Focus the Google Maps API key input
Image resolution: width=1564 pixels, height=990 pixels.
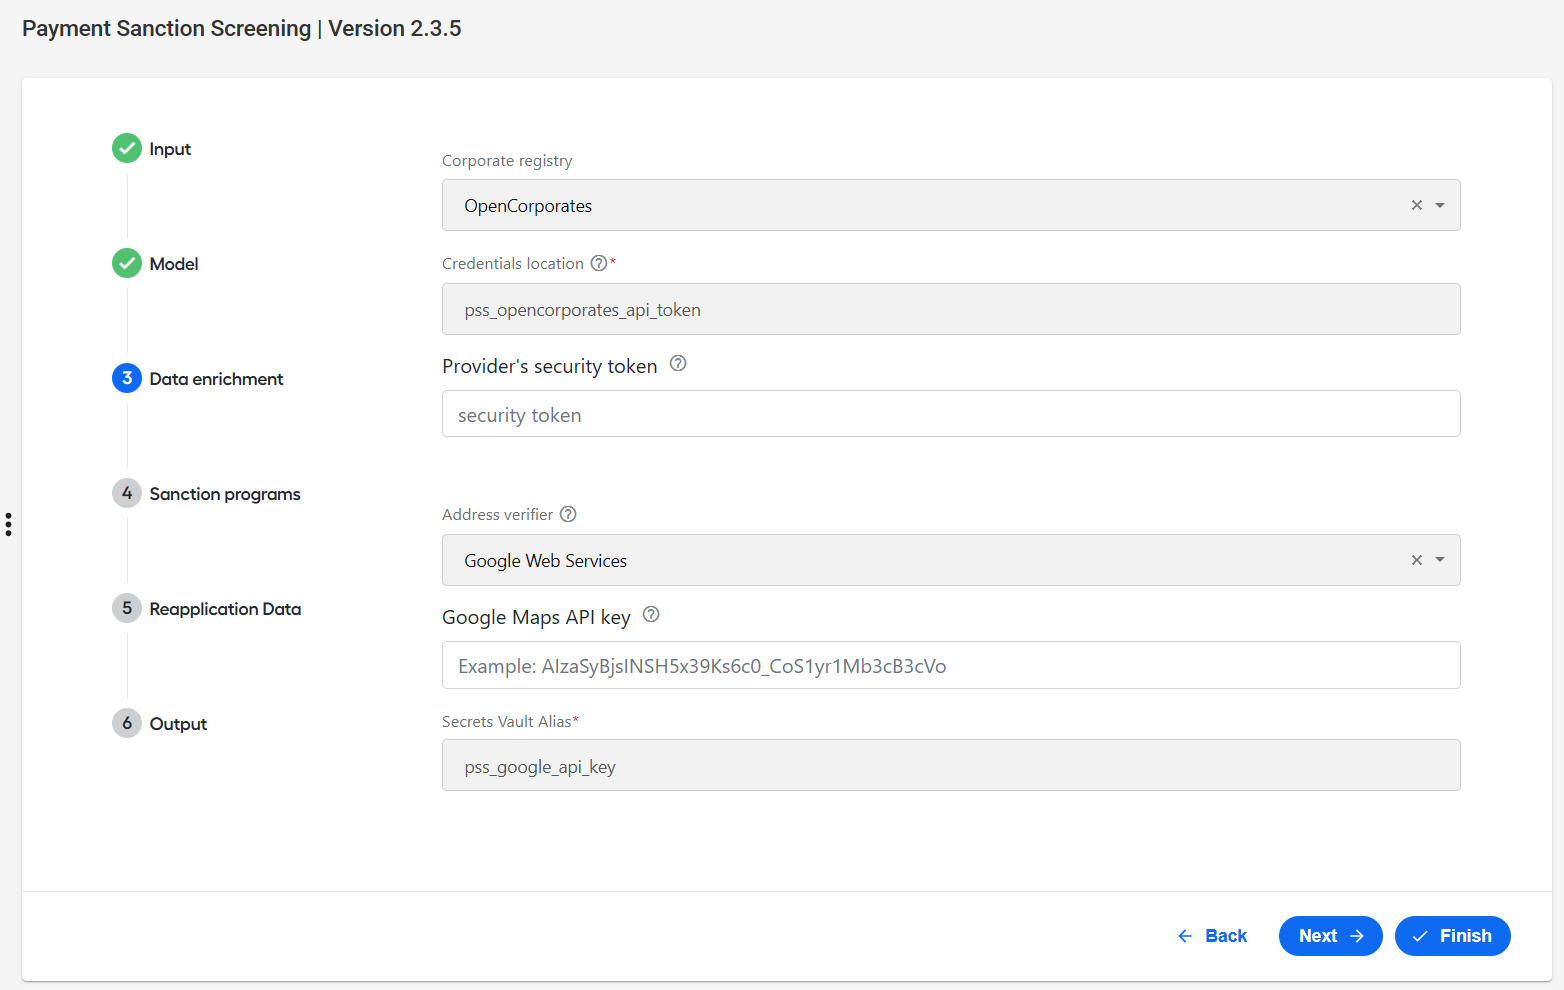[951, 665]
